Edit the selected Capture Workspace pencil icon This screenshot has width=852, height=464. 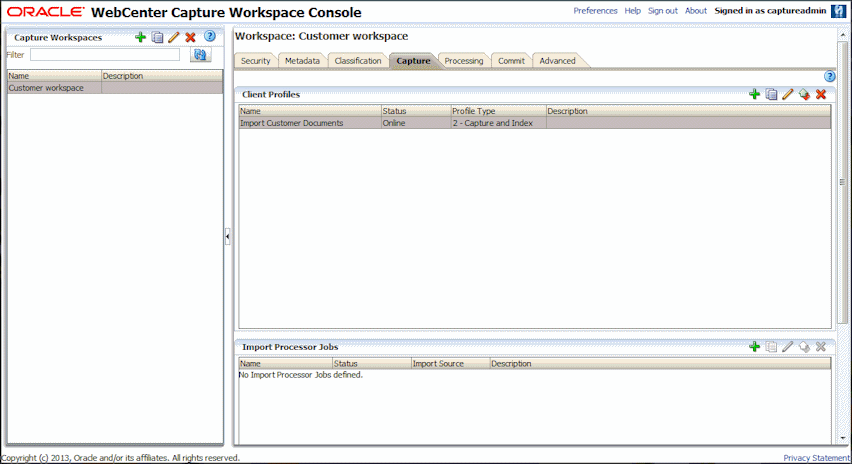[173, 37]
